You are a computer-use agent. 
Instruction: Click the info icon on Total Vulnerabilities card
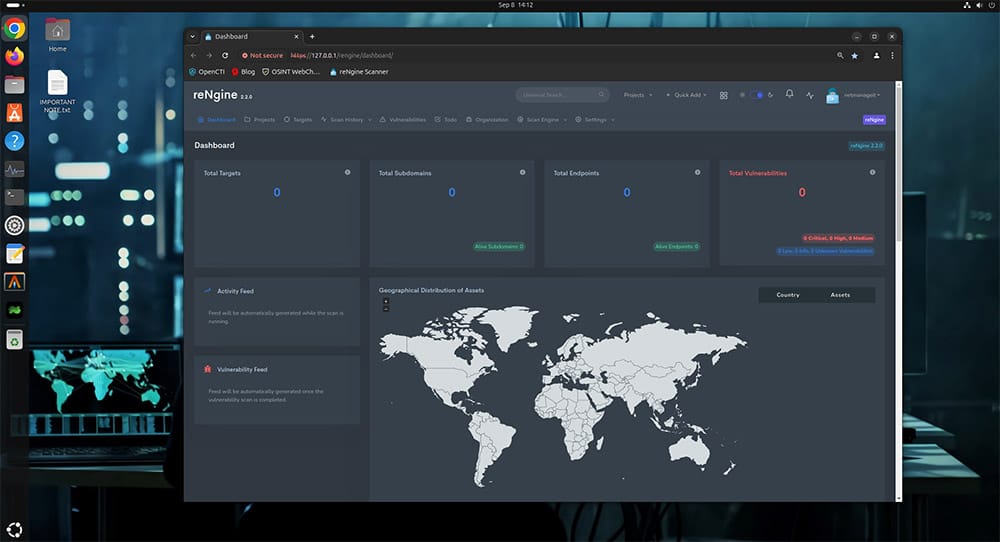pos(872,172)
